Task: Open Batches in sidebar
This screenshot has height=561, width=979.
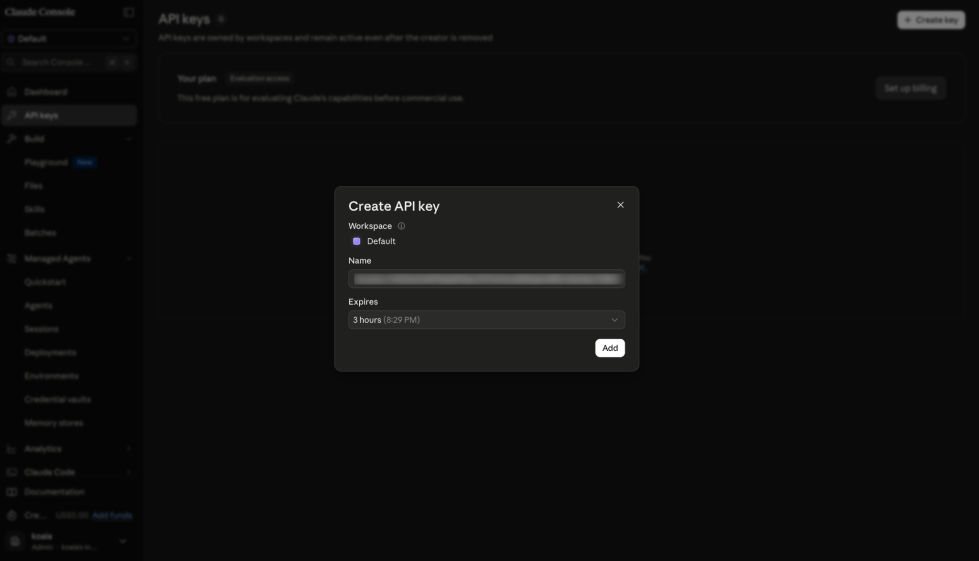Action: pos(40,233)
